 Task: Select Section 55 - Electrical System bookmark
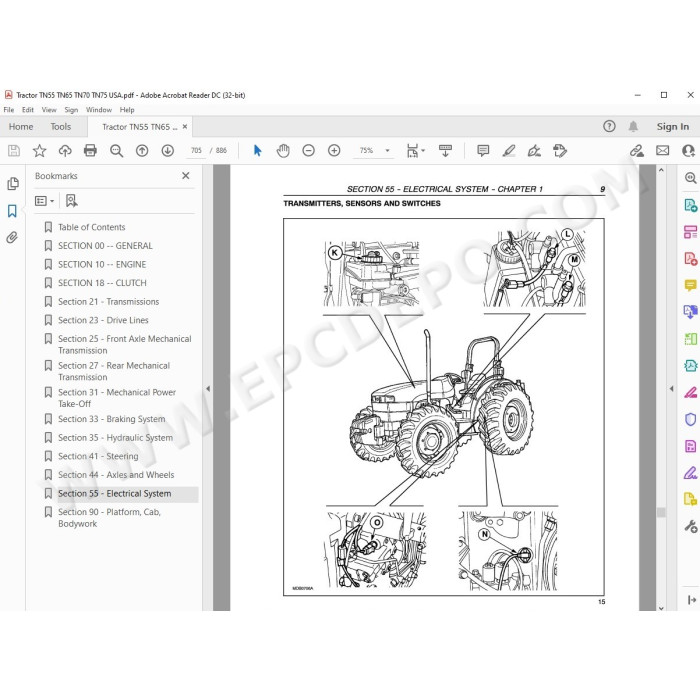pyautogui.click(x=115, y=494)
